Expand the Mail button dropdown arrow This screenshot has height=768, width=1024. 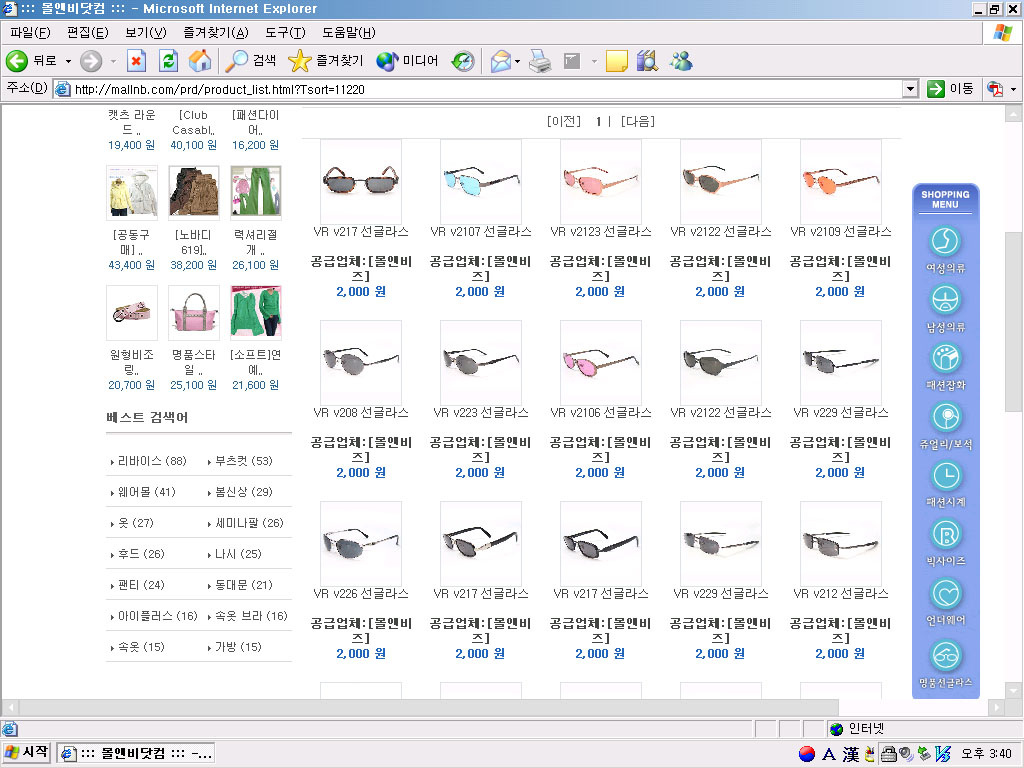click(x=518, y=61)
